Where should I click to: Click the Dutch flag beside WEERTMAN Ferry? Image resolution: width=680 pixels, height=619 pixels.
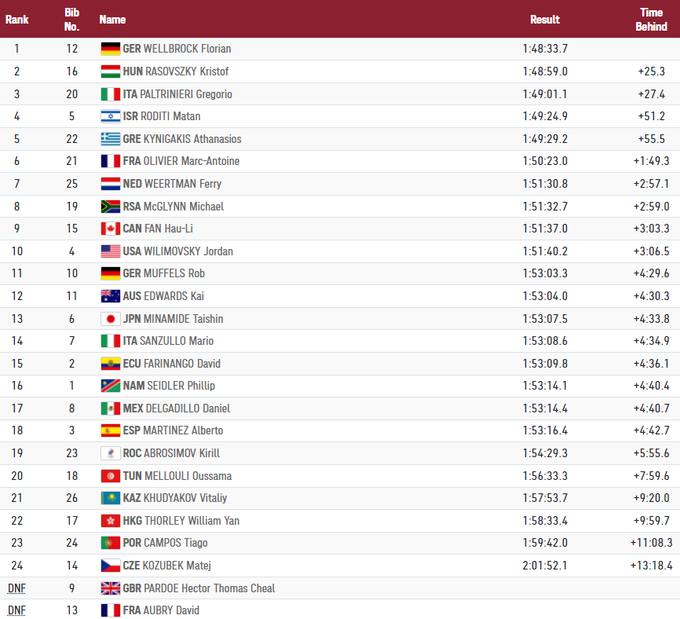pos(110,184)
